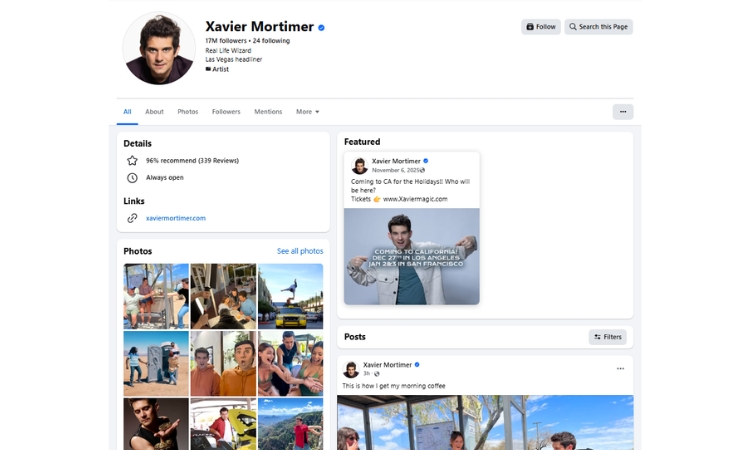Screen dimensions: 750x450
Task: Click 24 following text
Action: [271, 41]
